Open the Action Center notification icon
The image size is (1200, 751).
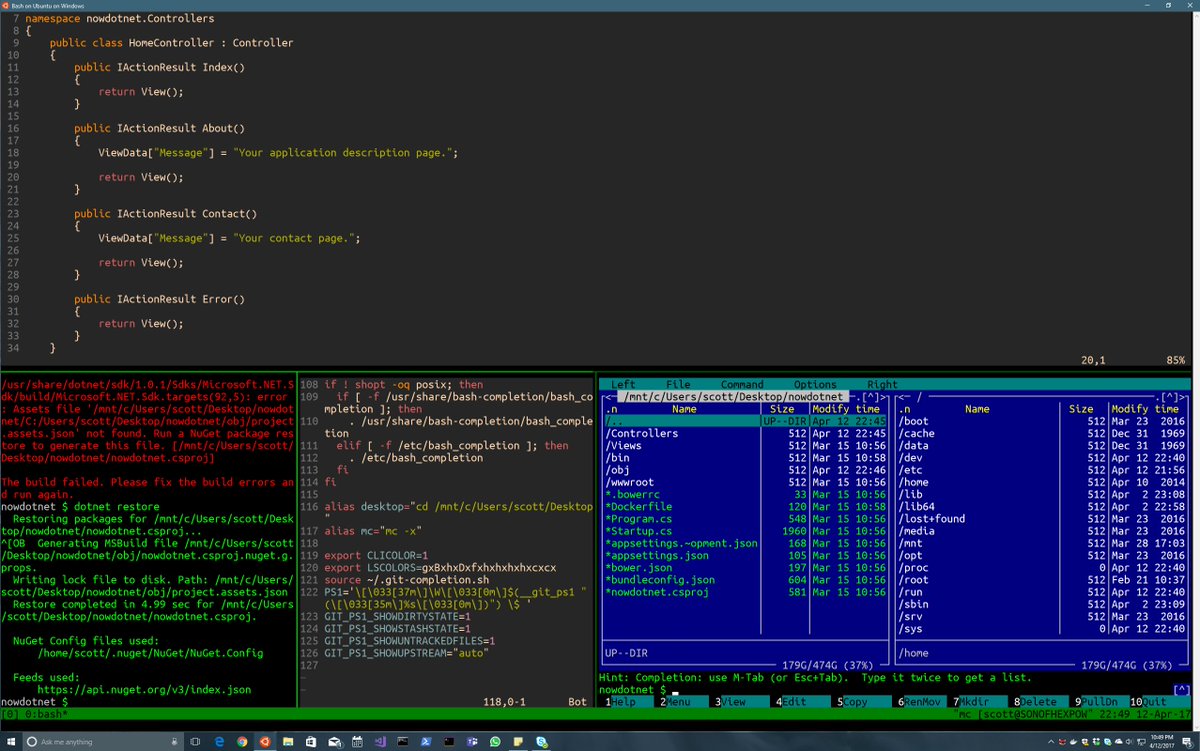[x=1186, y=742]
